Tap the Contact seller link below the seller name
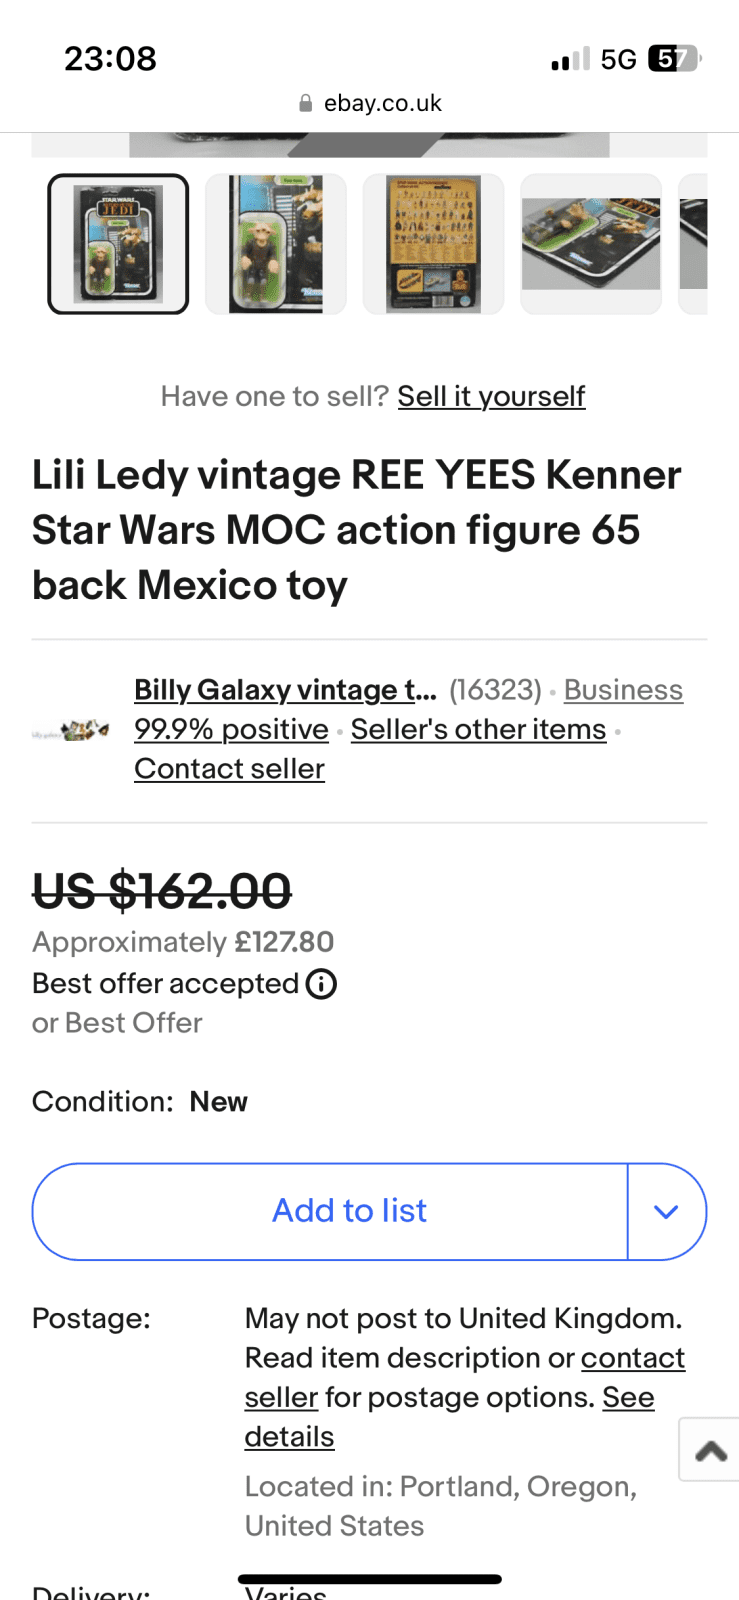 pos(229,769)
